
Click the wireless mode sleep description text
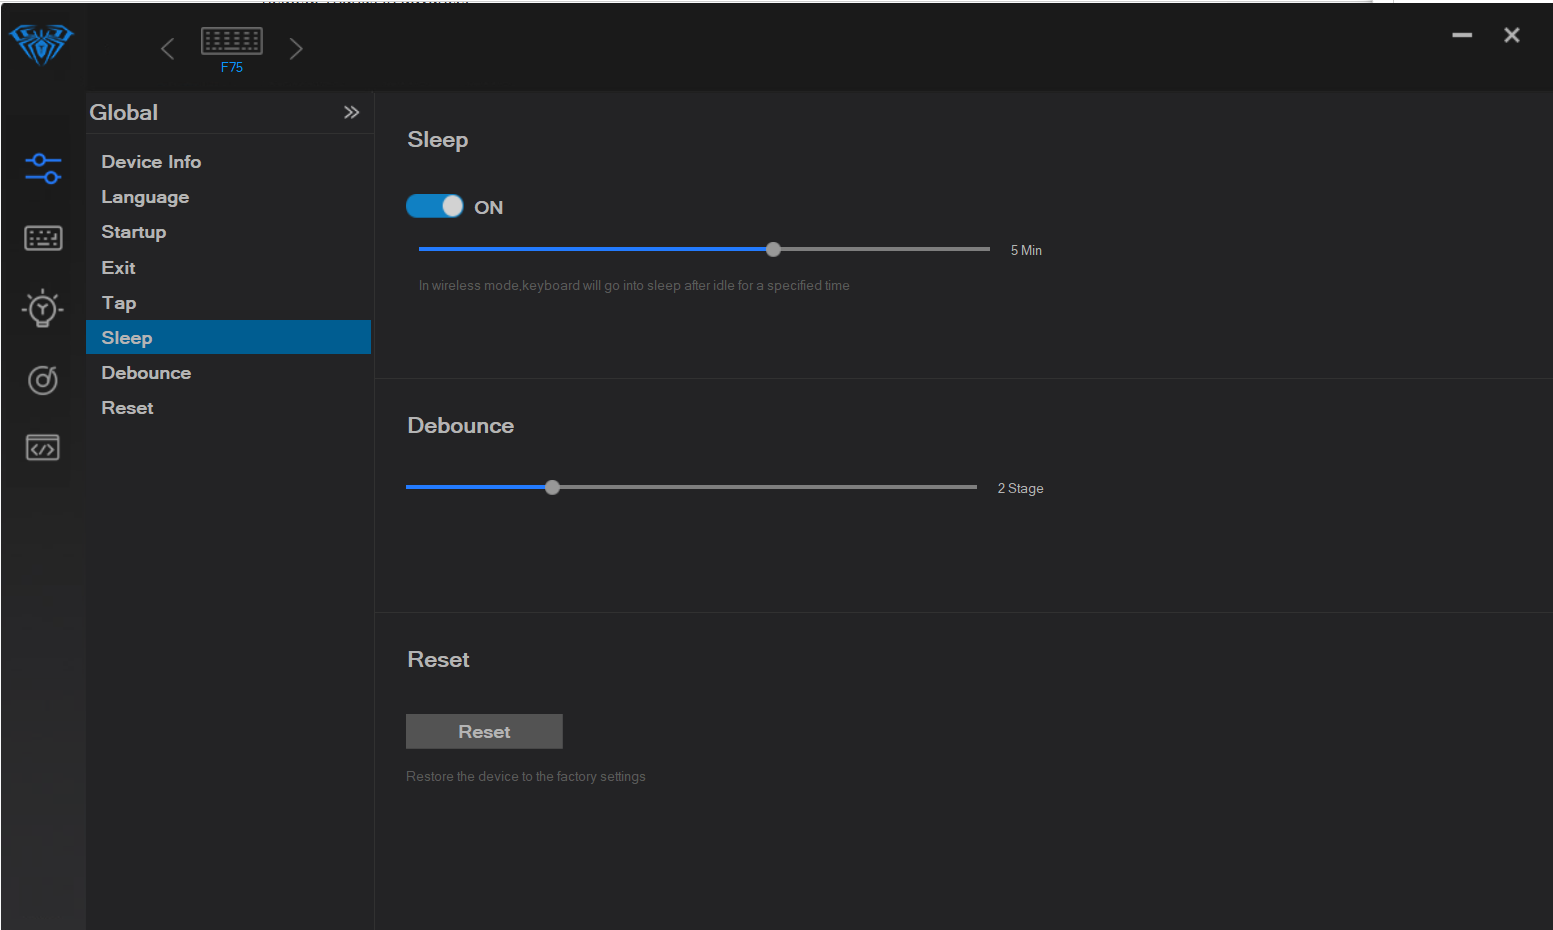coord(634,285)
